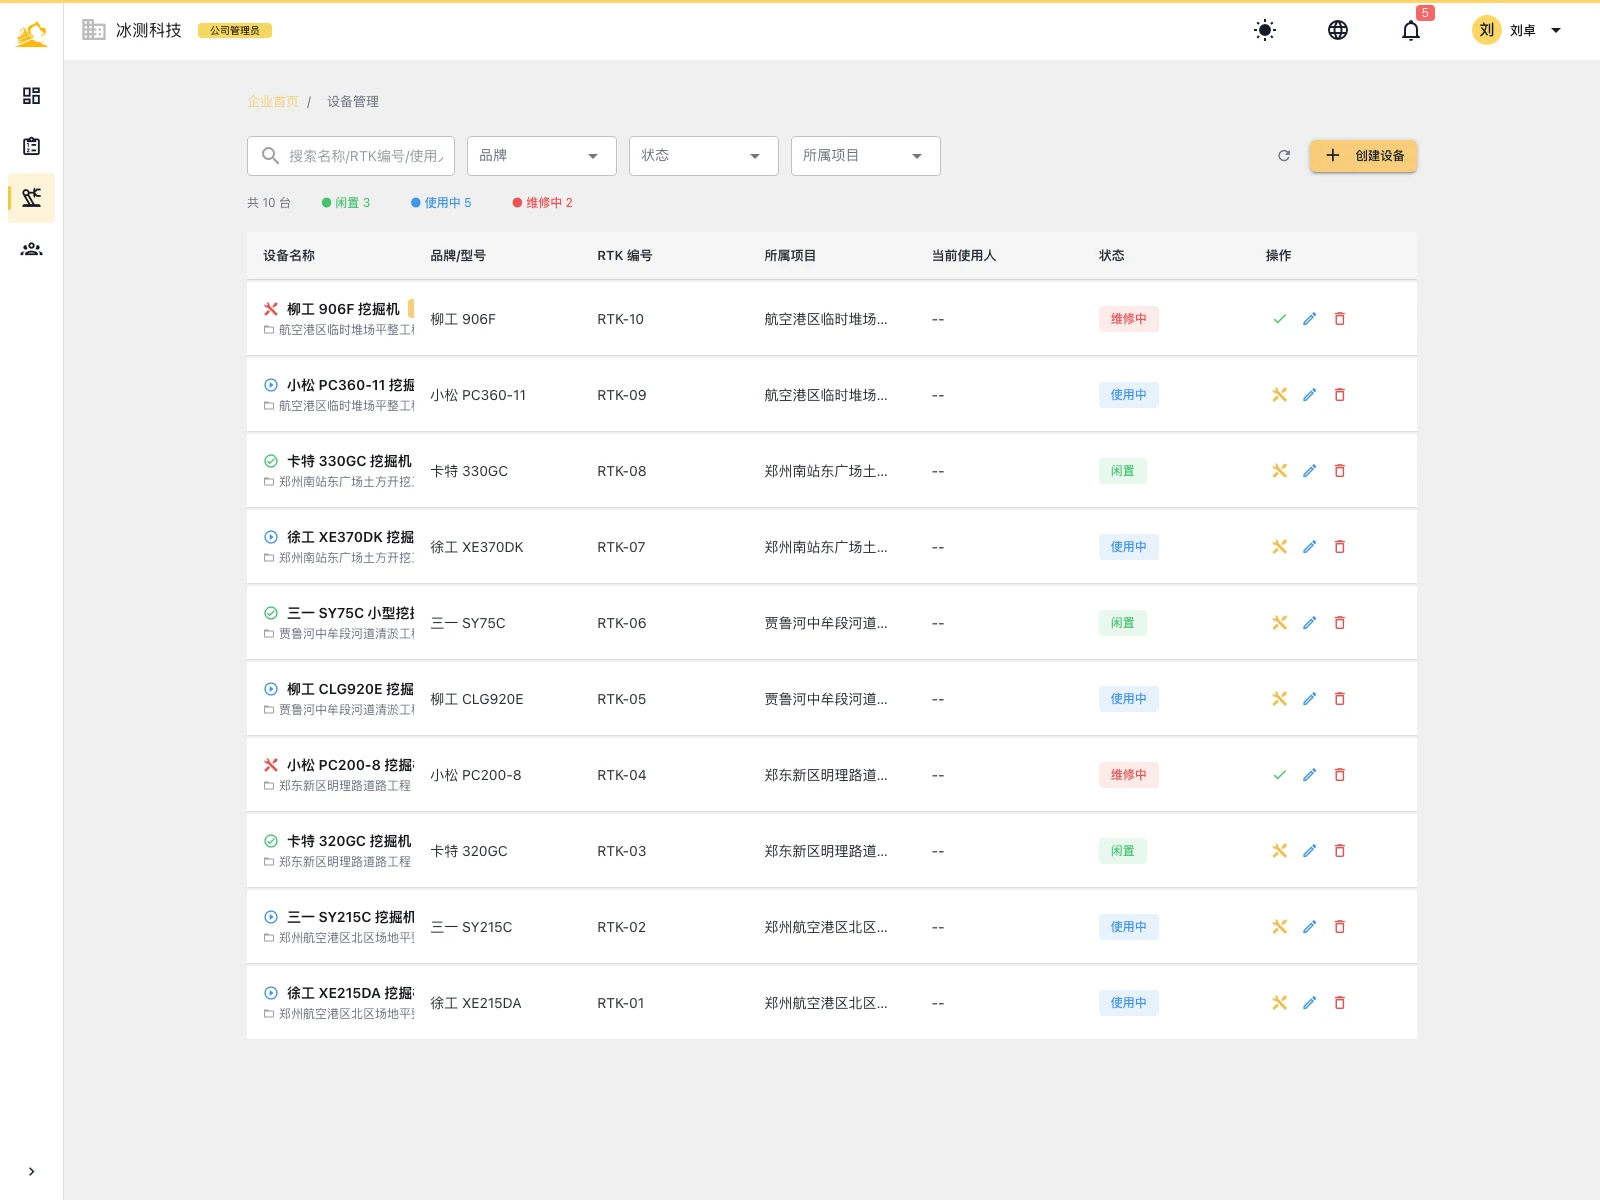Screen dimensions: 1600x1200
Task: Edit the RTK-02 三一 SY215C device
Action: (x=1310, y=927)
